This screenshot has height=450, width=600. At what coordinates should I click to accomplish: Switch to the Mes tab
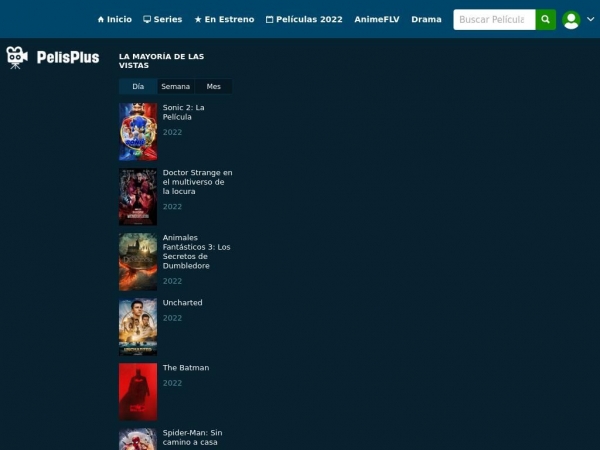(214, 86)
